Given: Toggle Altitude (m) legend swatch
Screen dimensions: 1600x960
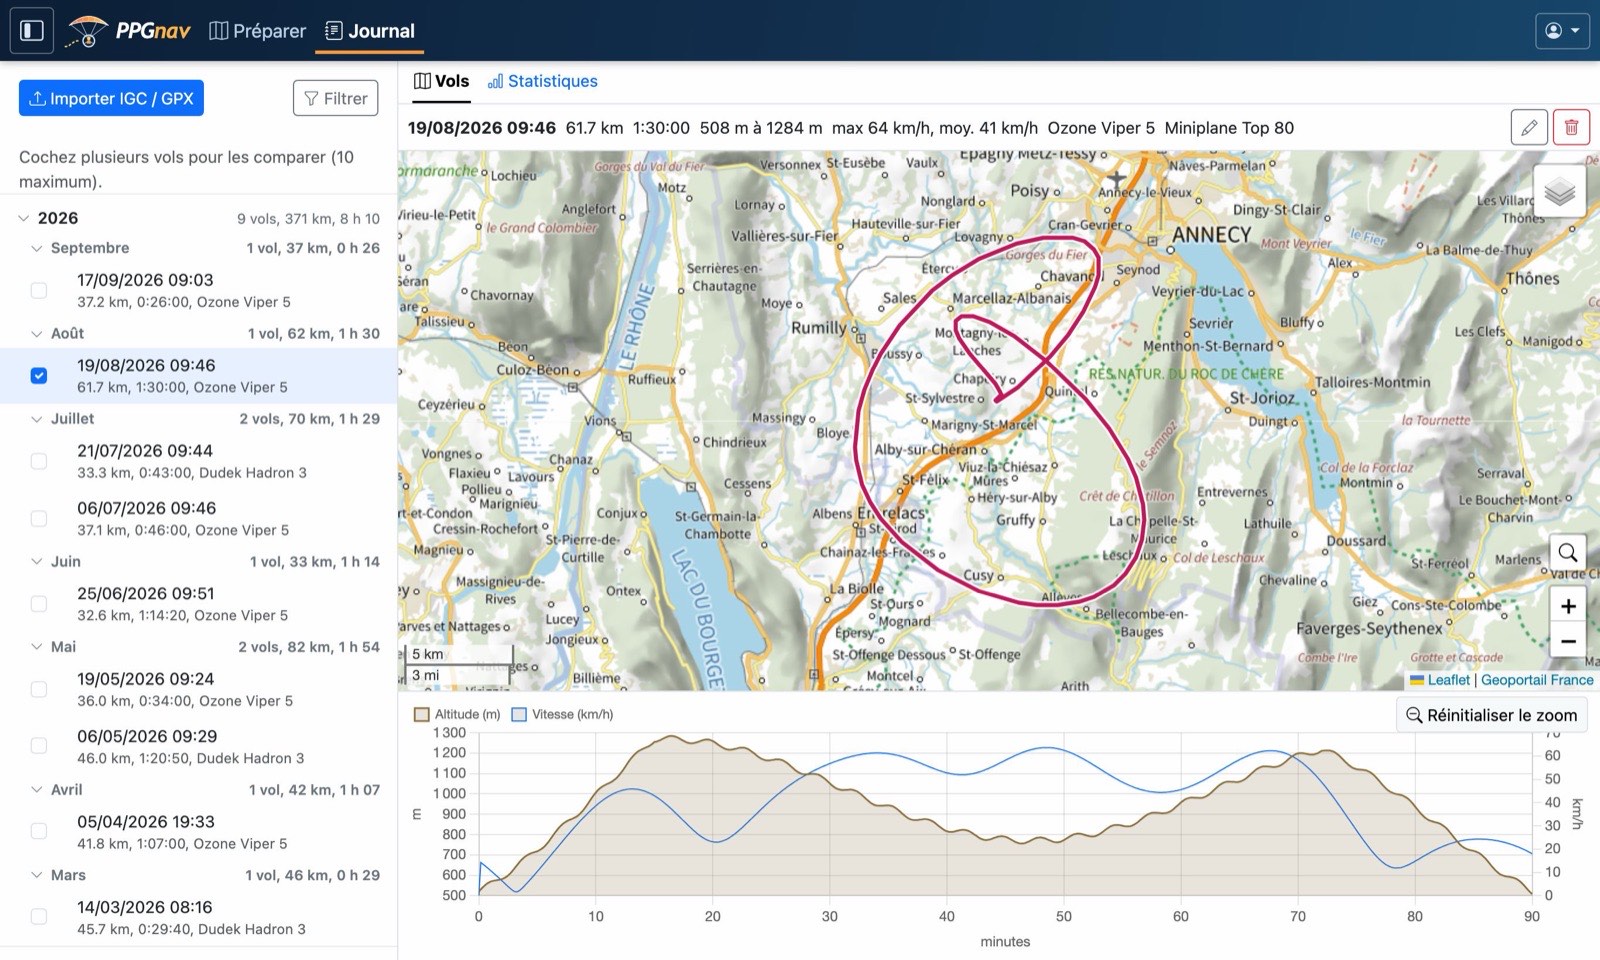Looking at the screenshot, I should click(422, 714).
